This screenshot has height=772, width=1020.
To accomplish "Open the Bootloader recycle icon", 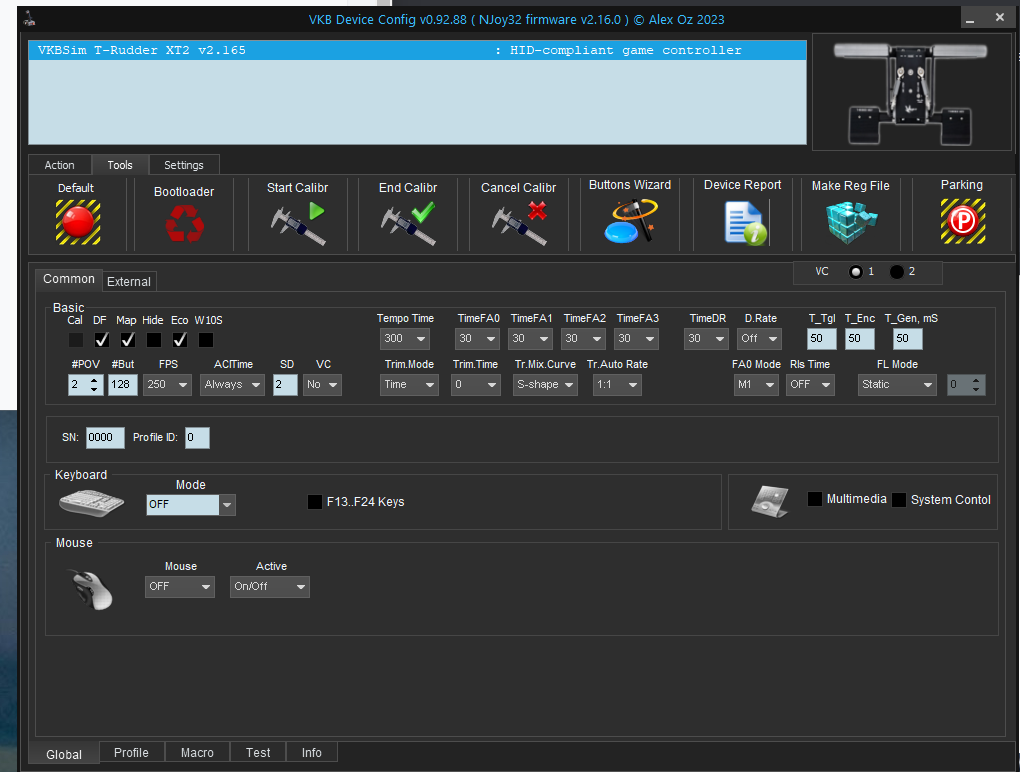I will [x=185, y=224].
